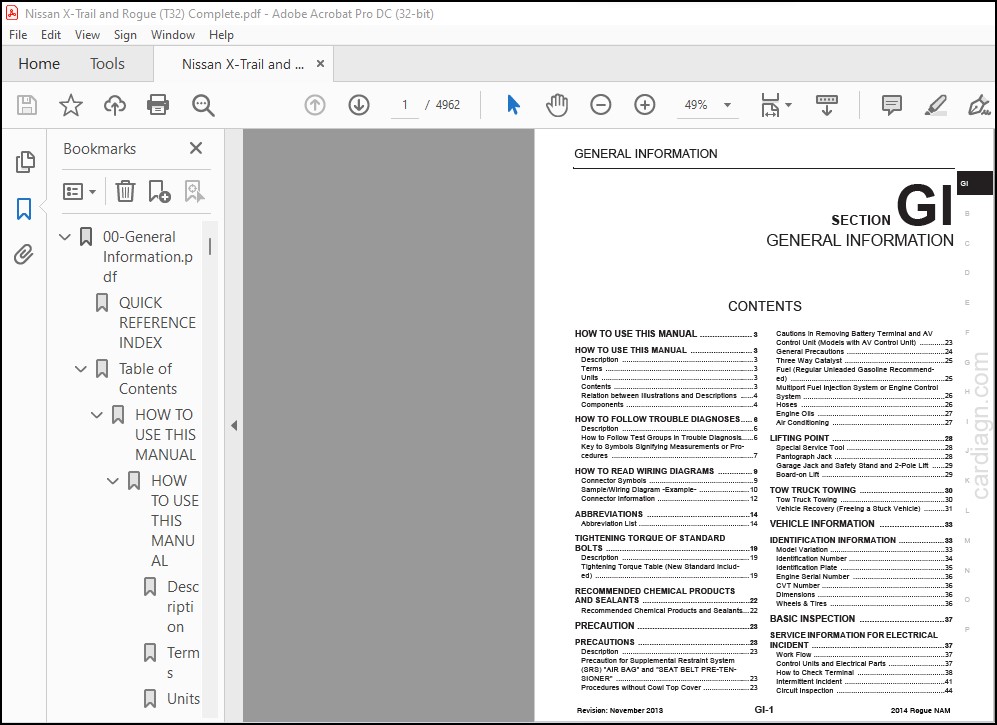Screen dimensions: 997x725
Task: Select the Units bookmark
Action: click(183, 698)
